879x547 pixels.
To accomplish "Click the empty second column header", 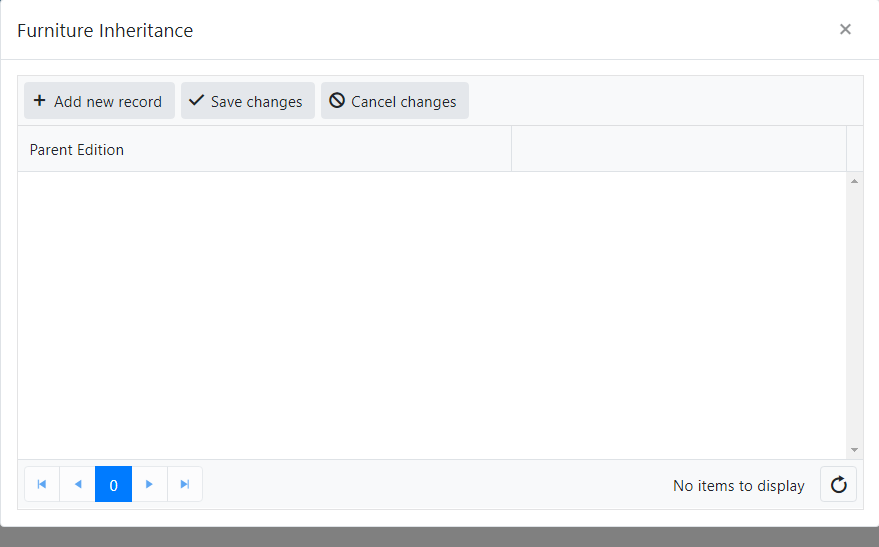I will 678,150.
